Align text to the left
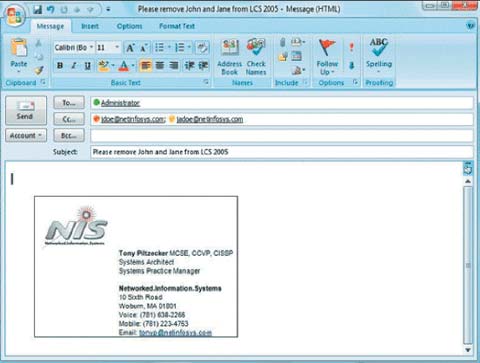This screenshot has width=480, height=363. click(146, 66)
